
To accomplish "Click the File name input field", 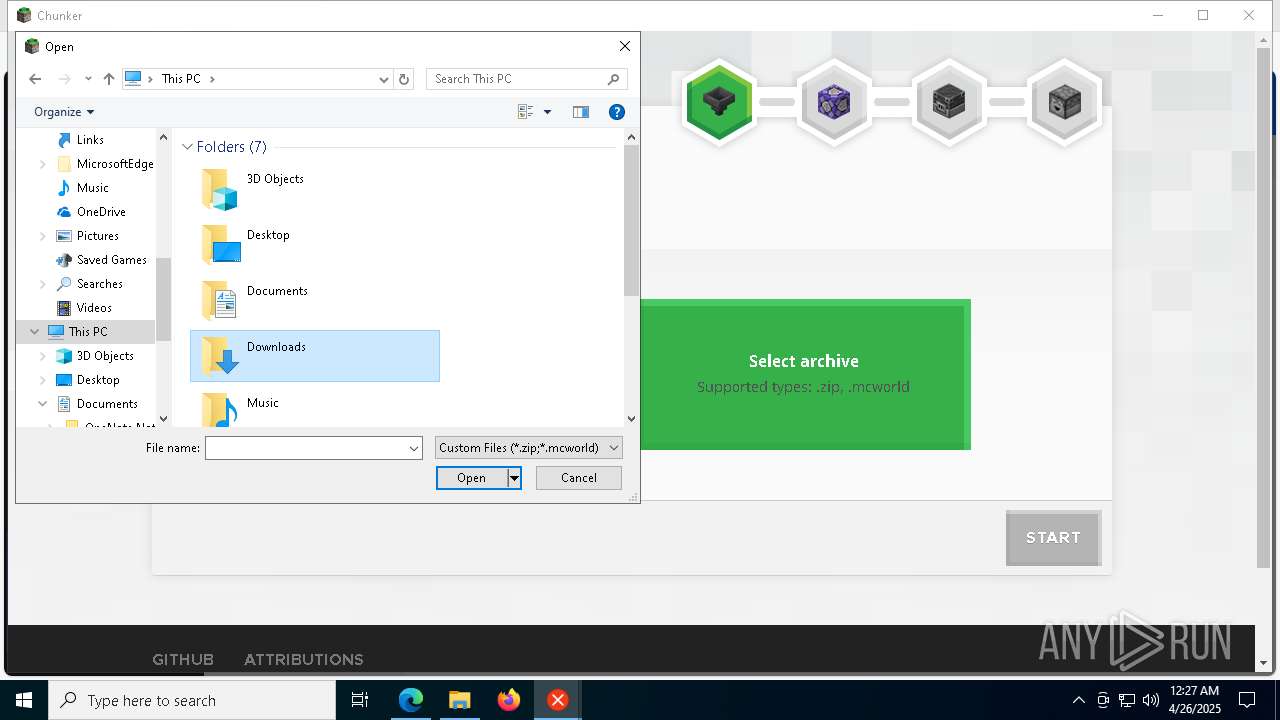I will point(306,449).
